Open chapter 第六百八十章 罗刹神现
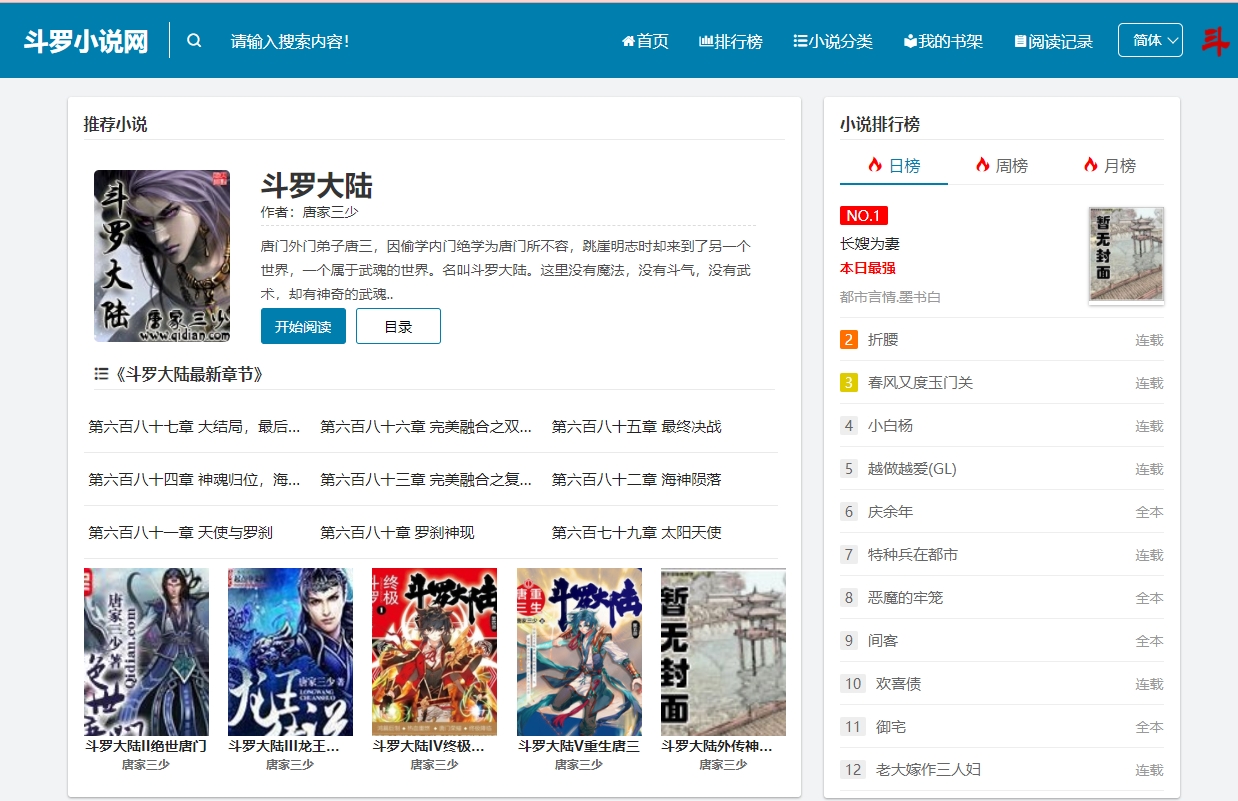 click(x=398, y=532)
